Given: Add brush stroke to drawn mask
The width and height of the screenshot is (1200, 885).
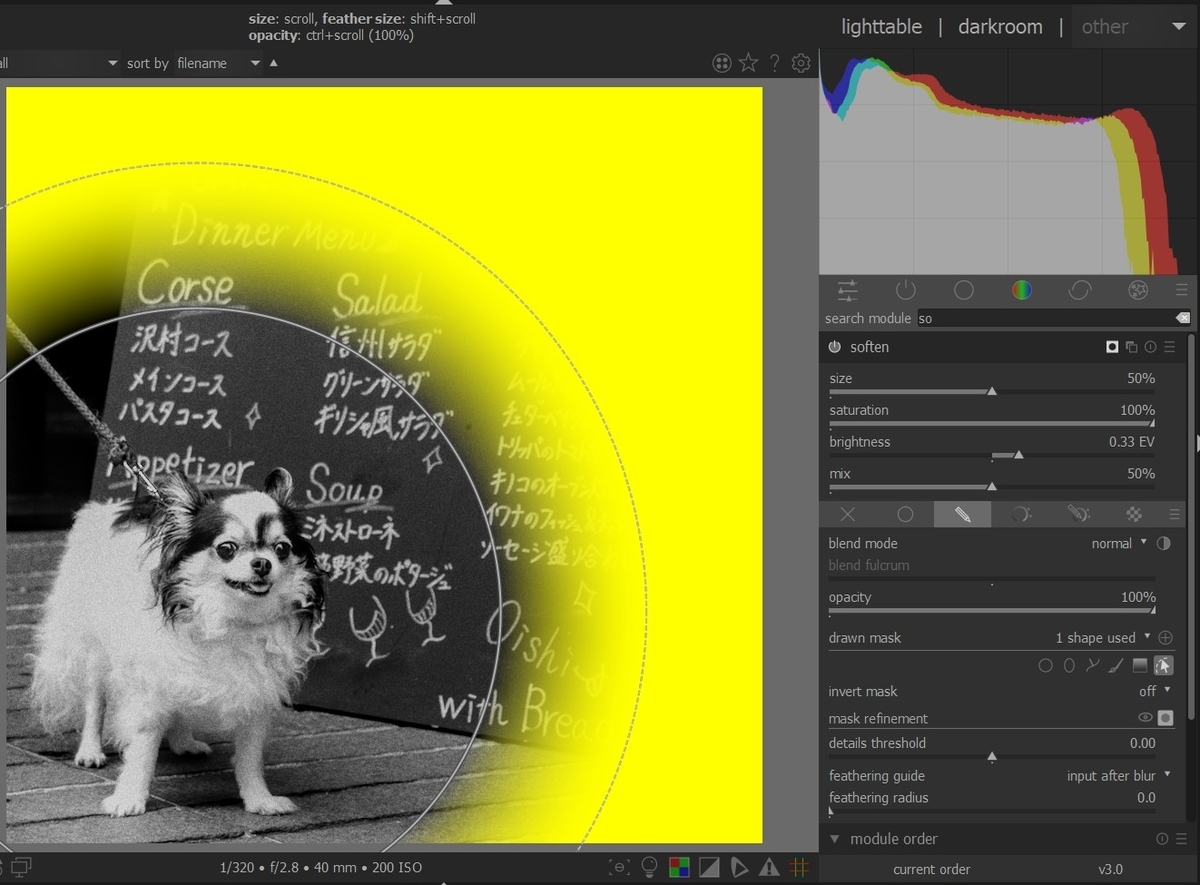Looking at the screenshot, I should tap(1115, 665).
